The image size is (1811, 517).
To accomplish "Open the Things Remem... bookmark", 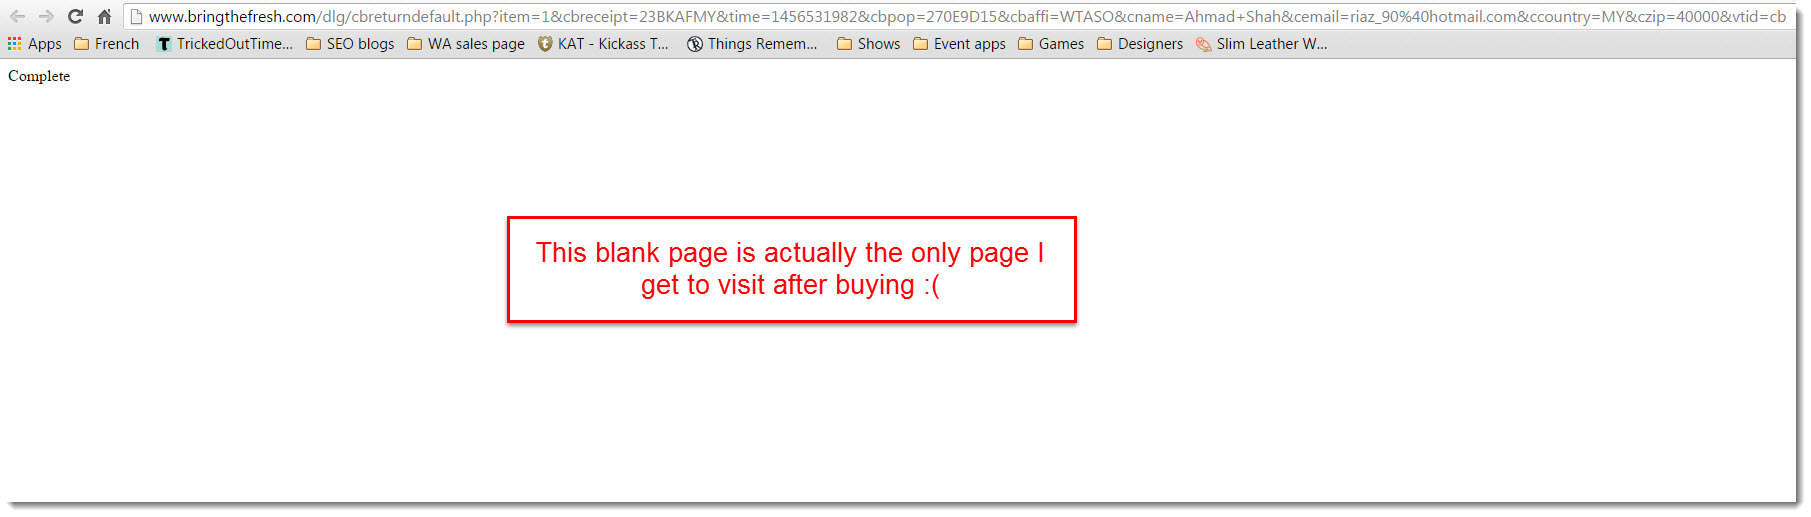I will [752, 44].
